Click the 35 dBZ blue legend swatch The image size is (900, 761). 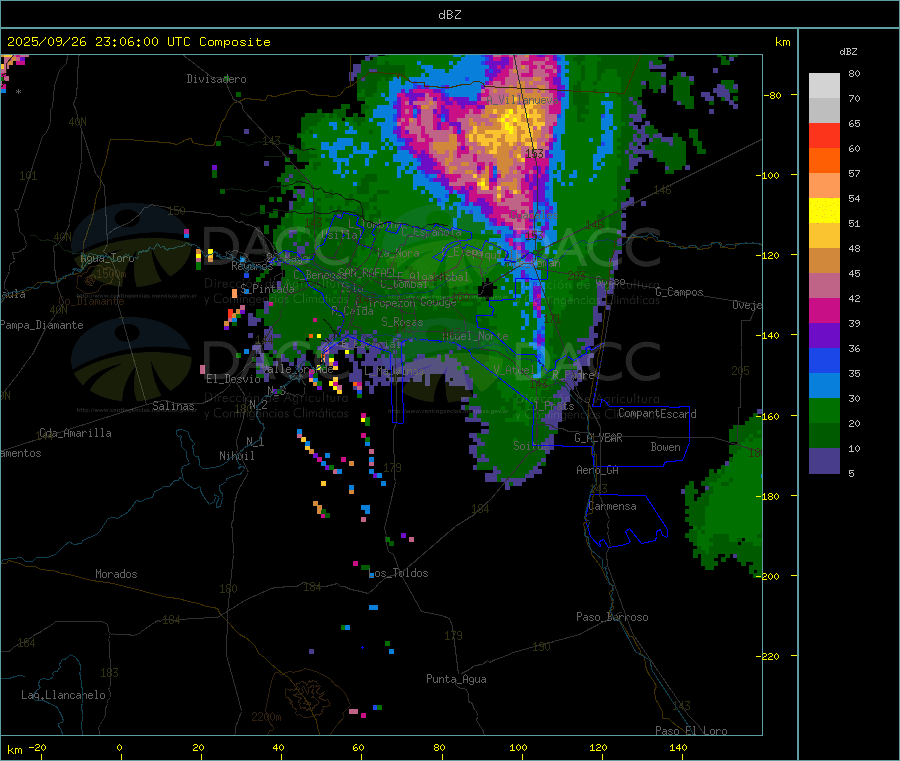coord(824,386)
